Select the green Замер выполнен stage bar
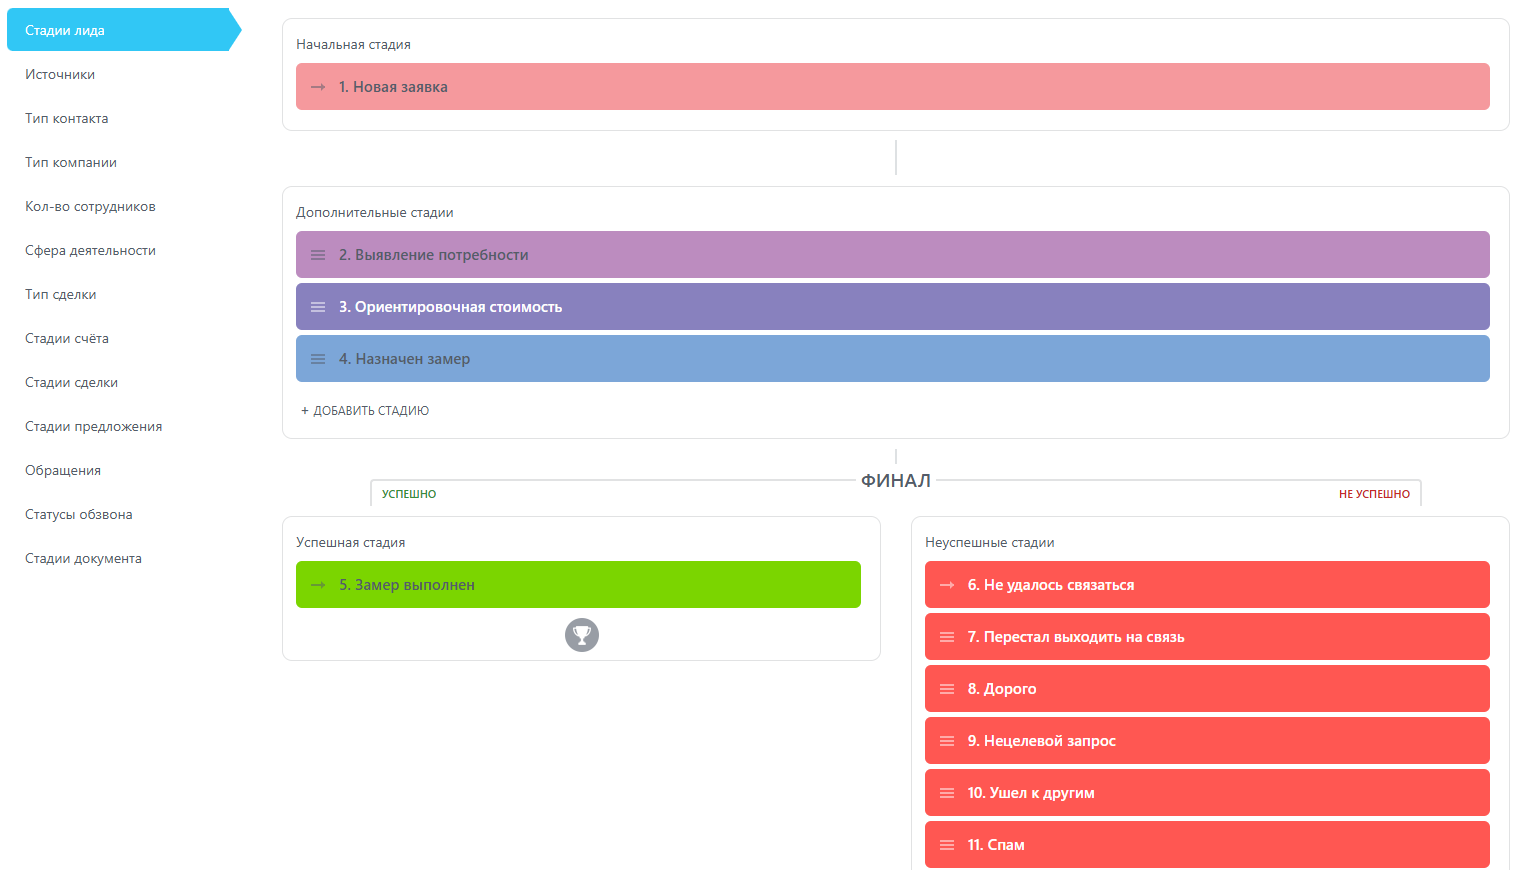1516x870 pixels. (x=578, y=585)
